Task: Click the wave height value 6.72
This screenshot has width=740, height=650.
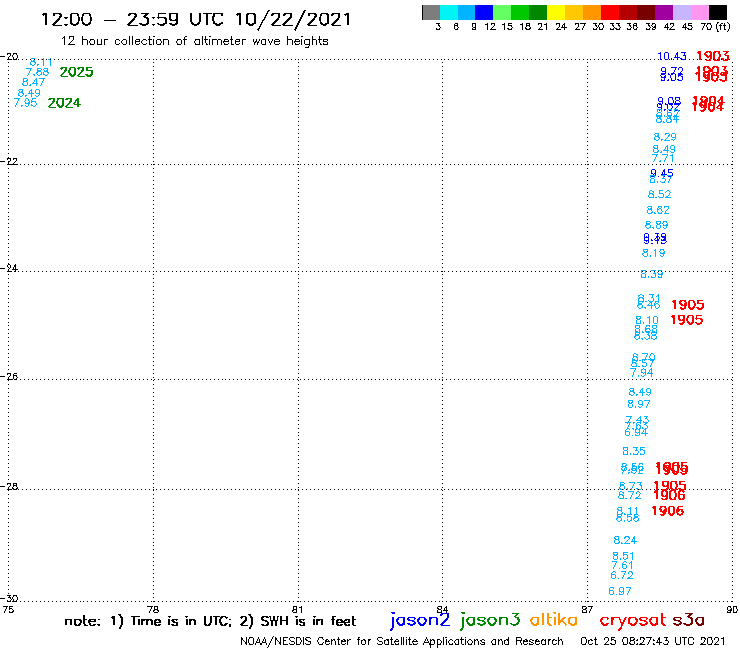Action: tap(622, 575)
